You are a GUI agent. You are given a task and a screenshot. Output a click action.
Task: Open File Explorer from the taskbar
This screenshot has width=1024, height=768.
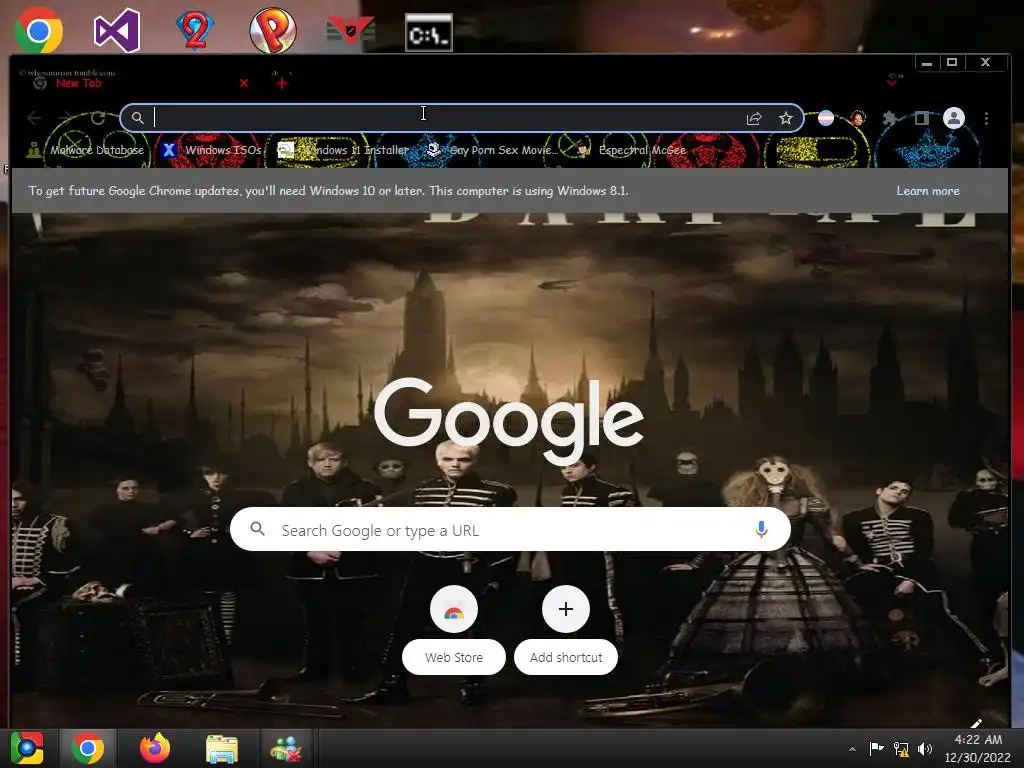(222, 749)
